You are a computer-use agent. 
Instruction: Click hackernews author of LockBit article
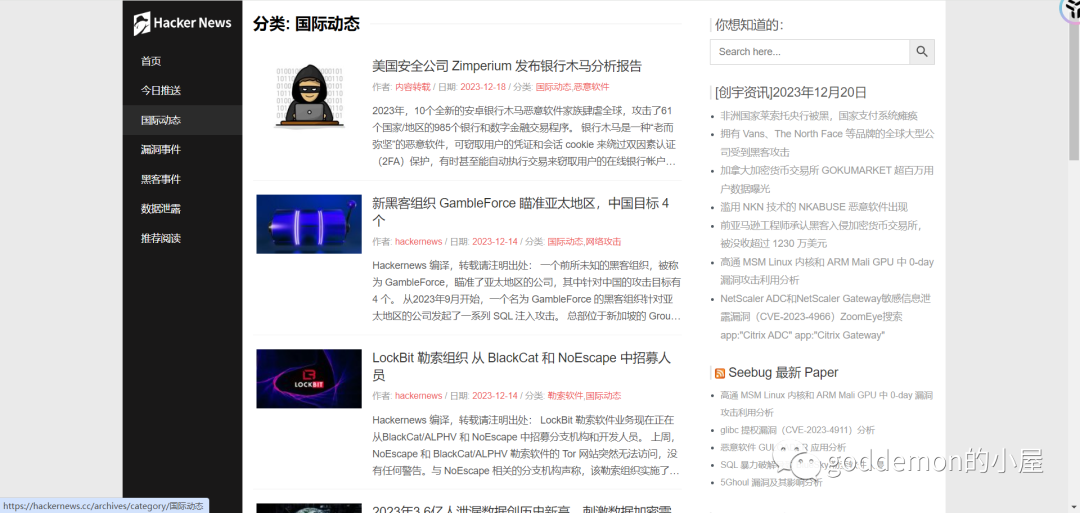click(418, 396)
